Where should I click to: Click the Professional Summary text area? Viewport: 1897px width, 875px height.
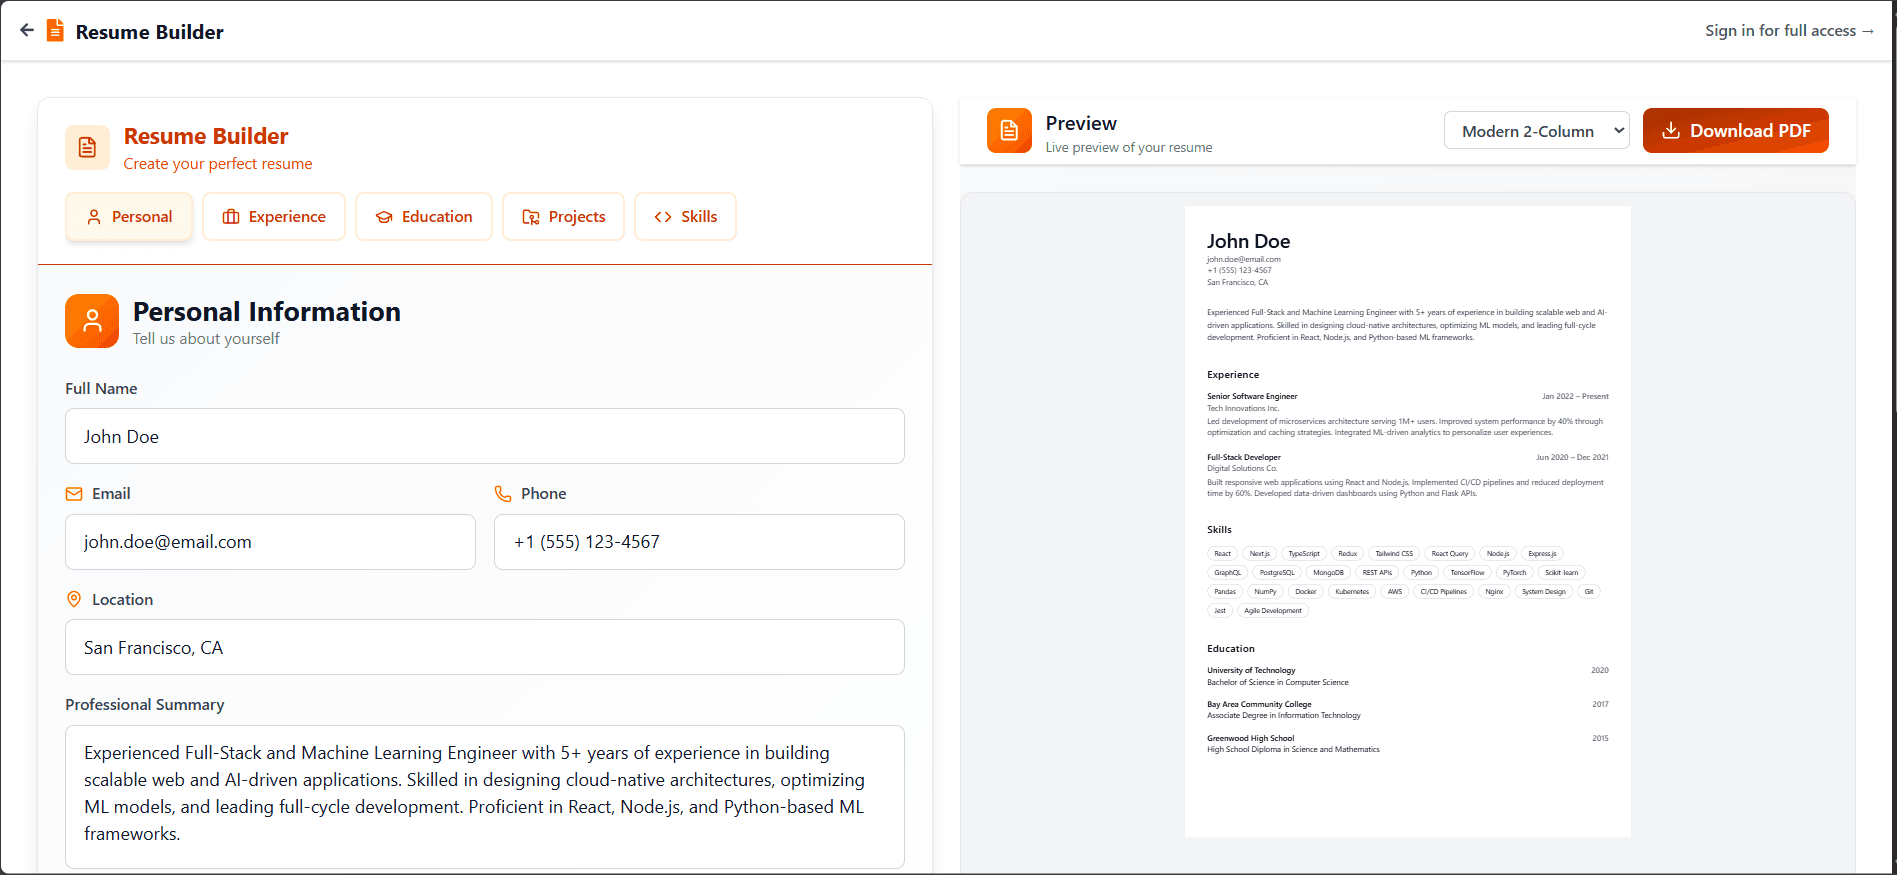click(485, 797)
